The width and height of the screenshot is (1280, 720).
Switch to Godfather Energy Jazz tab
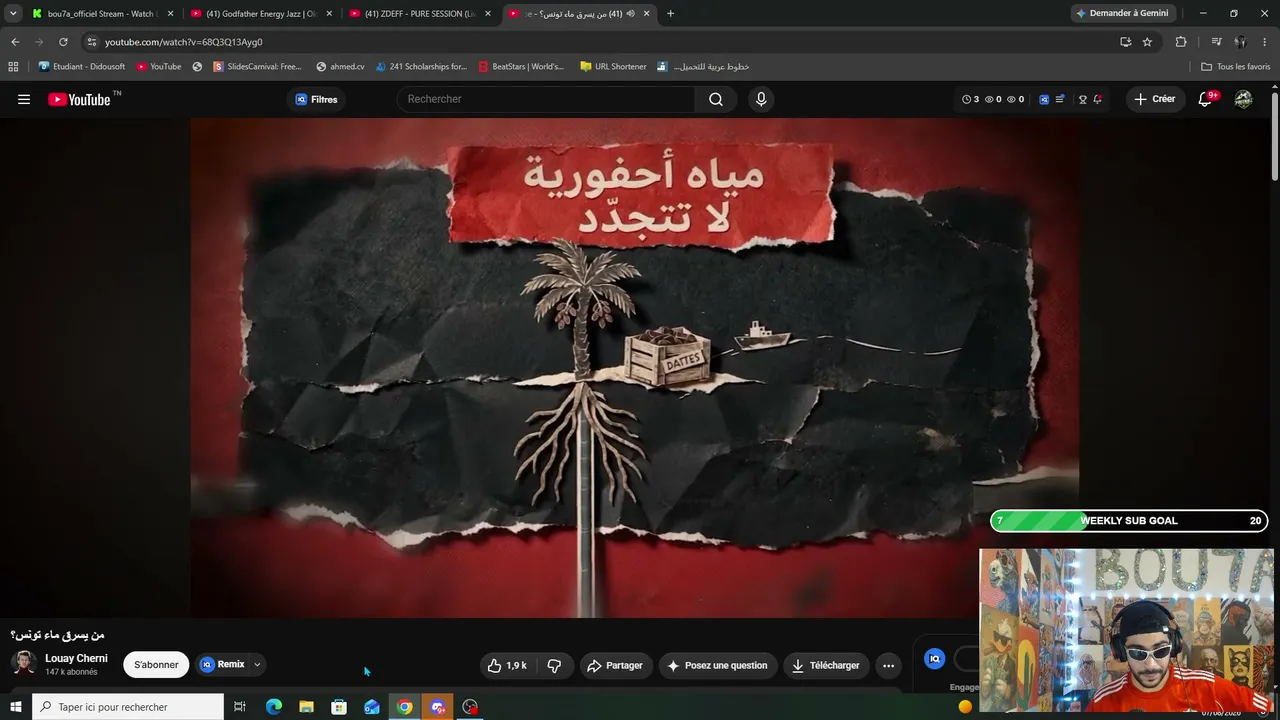[260, 14]
